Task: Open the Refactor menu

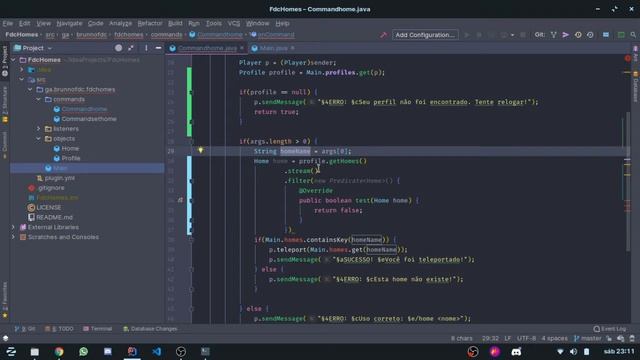Action: pyautogui.click(x=150, y=23)
